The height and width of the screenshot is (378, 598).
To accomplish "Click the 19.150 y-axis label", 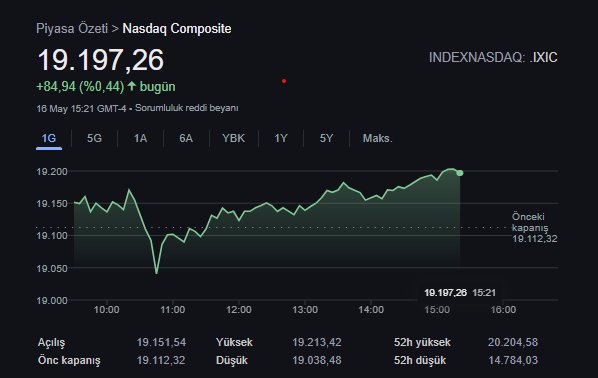I will point(52,204).
